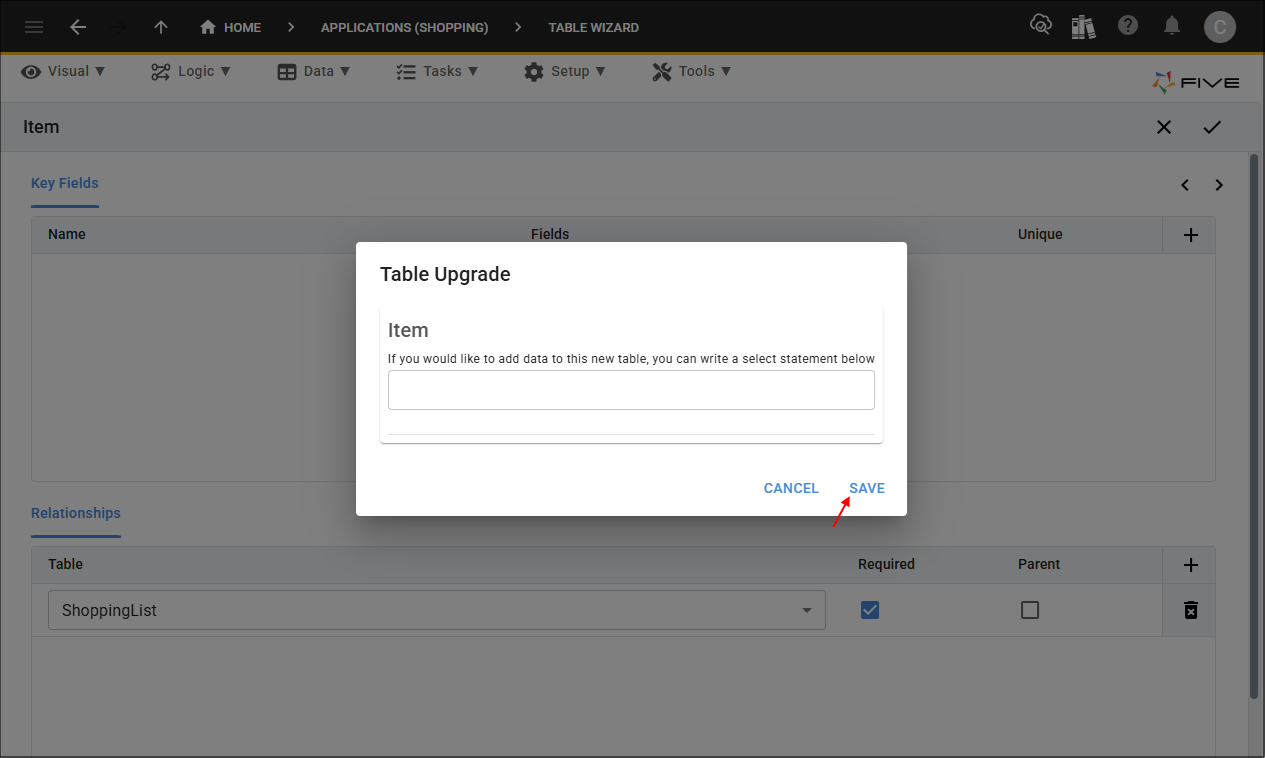Expand the Logic menu
The height and width of the screenshot is (758, 1265).
point(191,71)
